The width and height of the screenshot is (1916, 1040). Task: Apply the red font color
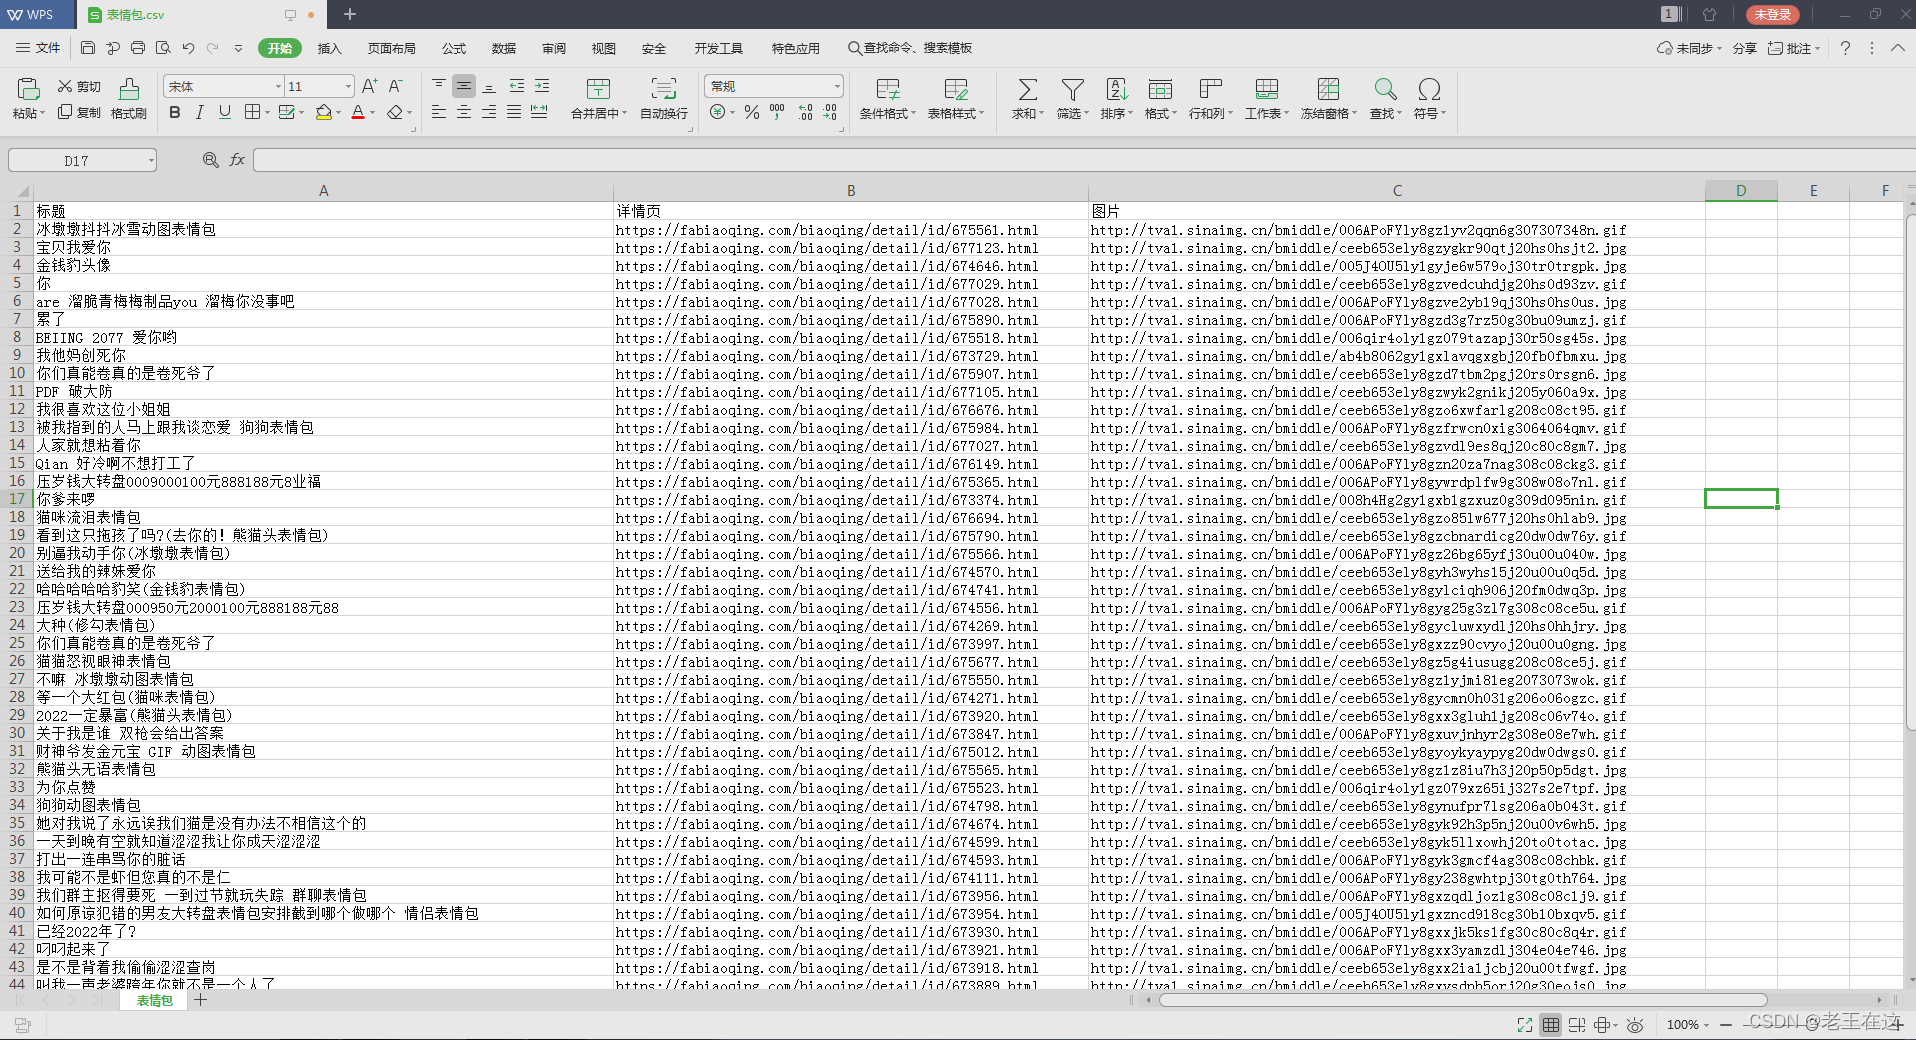358,113
